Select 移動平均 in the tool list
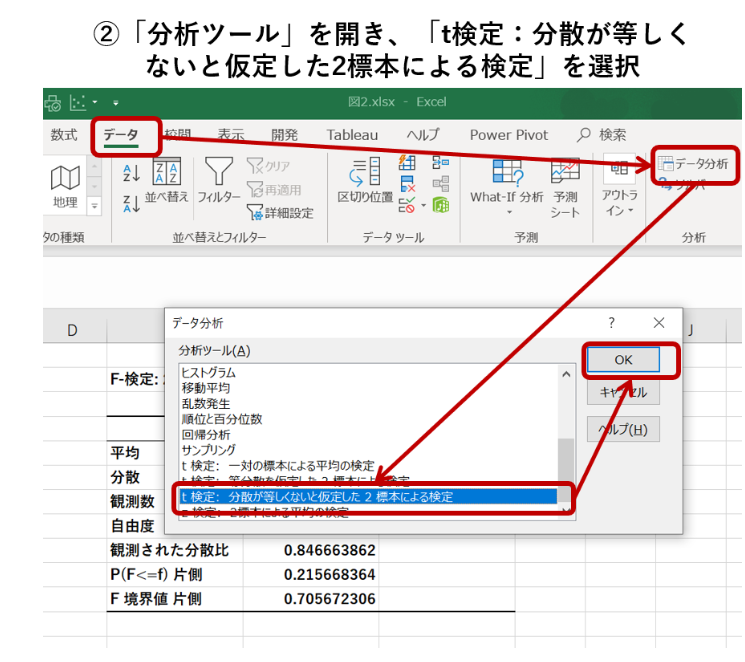745x662 pixels. (x=369, y=388)
